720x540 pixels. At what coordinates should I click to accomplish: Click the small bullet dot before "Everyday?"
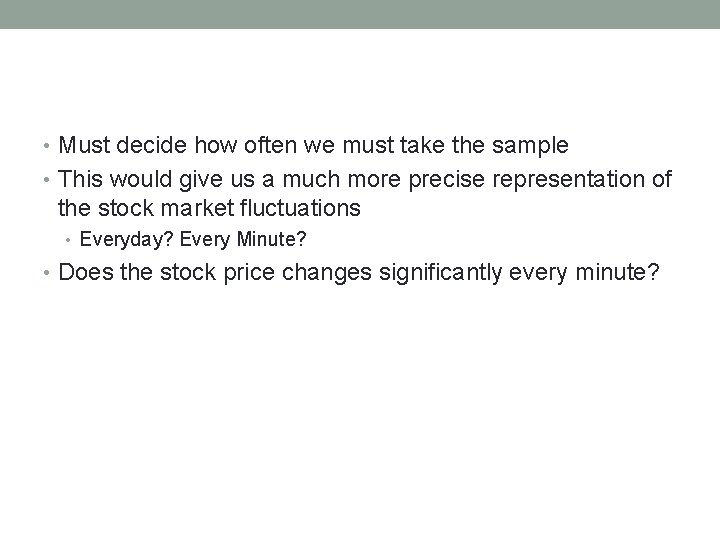pyautogui.click(x=70, y=240)
